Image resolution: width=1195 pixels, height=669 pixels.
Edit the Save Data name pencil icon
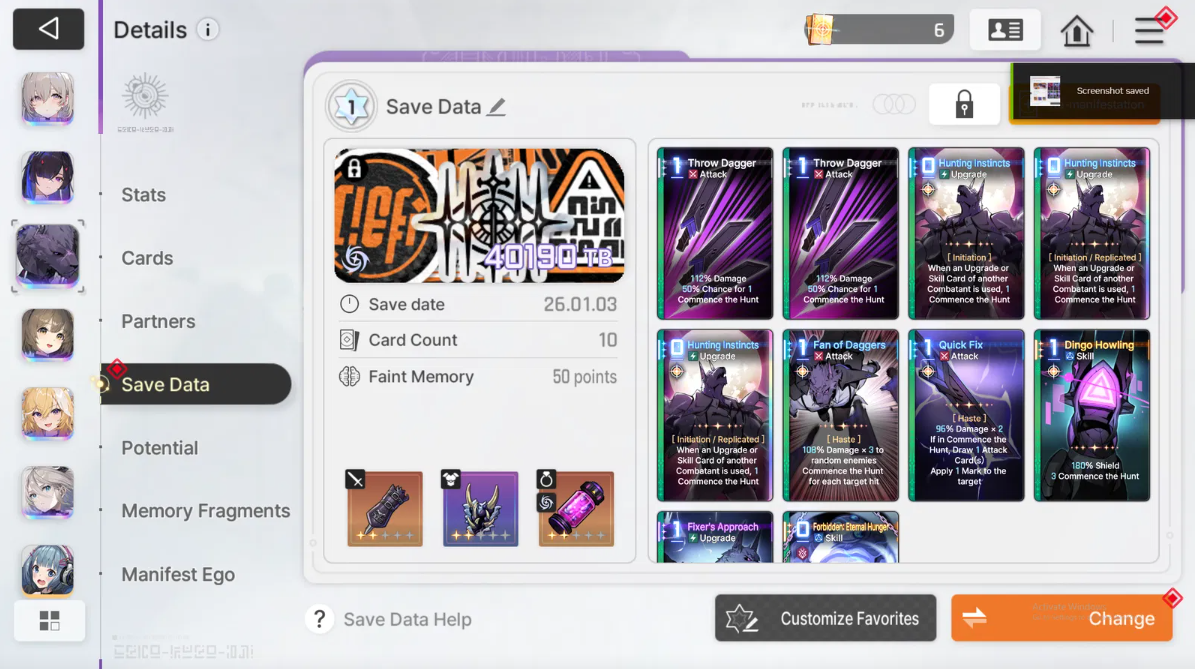pos(497,107)
